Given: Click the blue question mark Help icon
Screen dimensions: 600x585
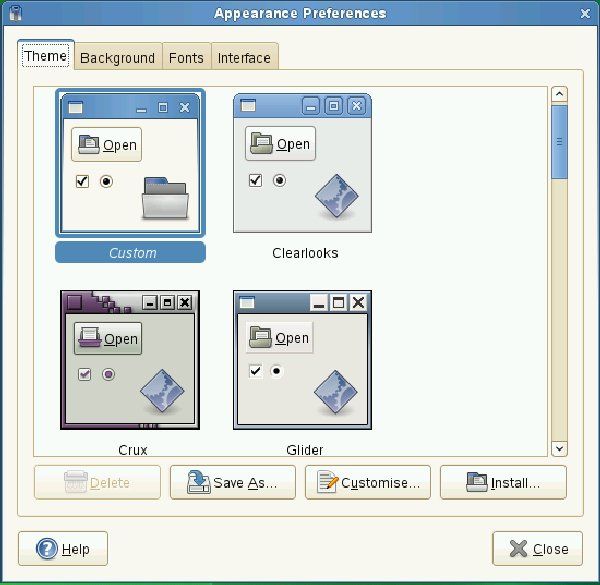Looking at the screenshot, I should pyautogui.click(x=47, y=549).
